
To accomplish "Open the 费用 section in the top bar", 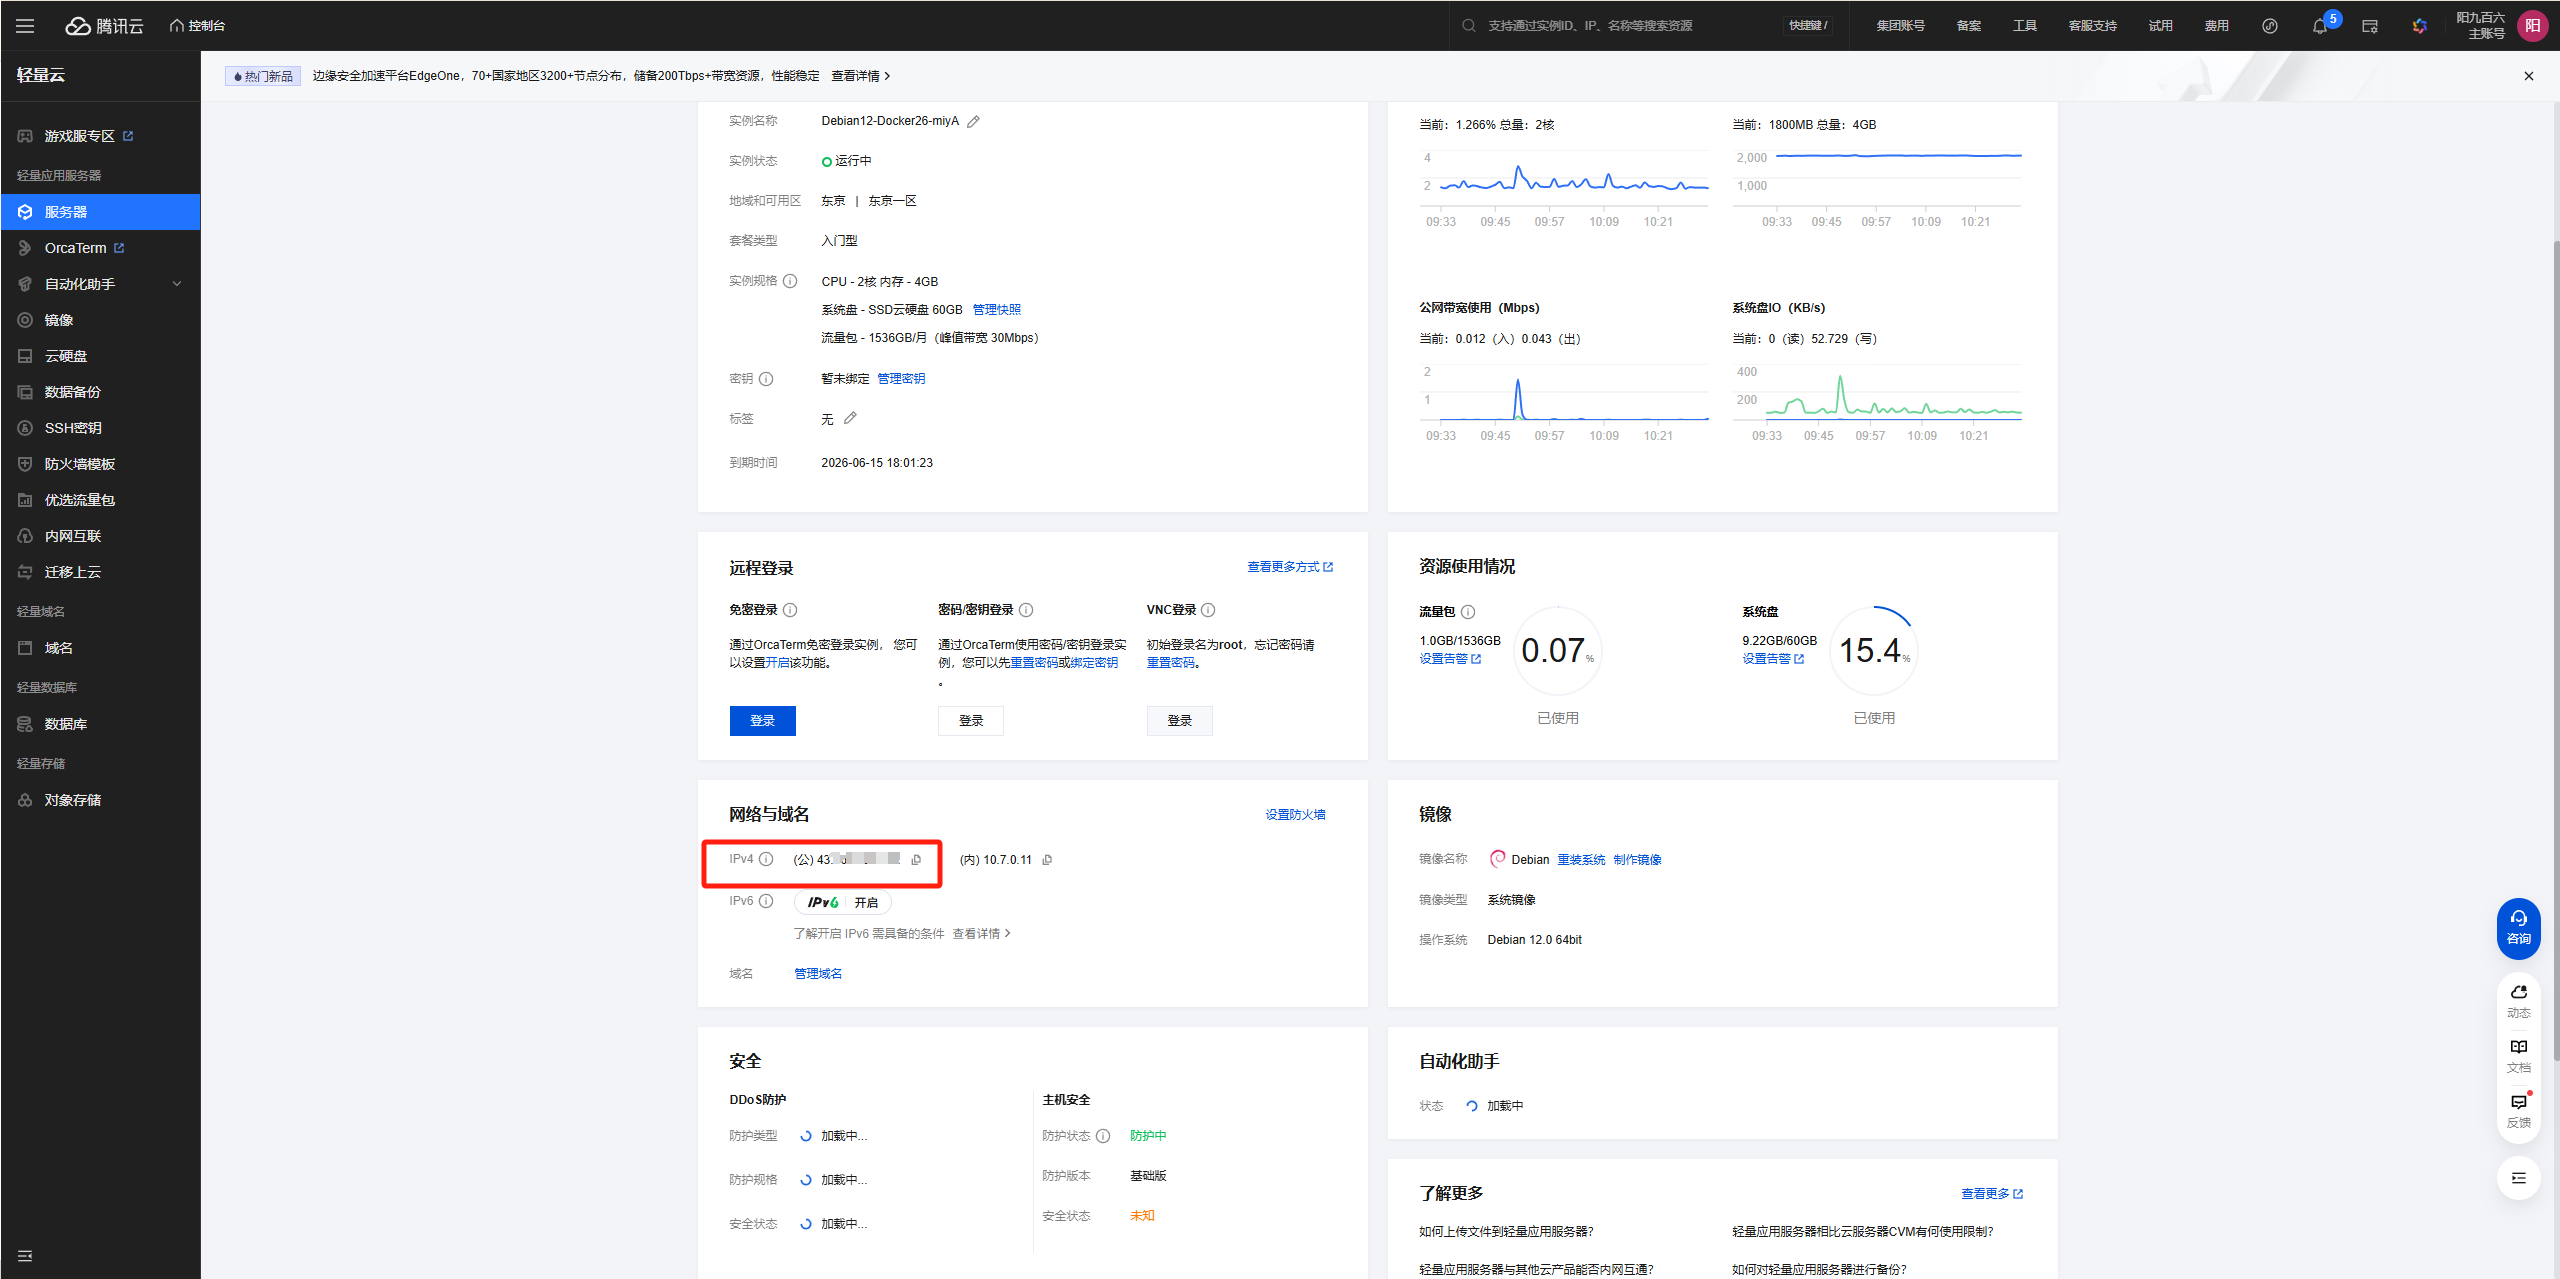I will click(2216, 25).
